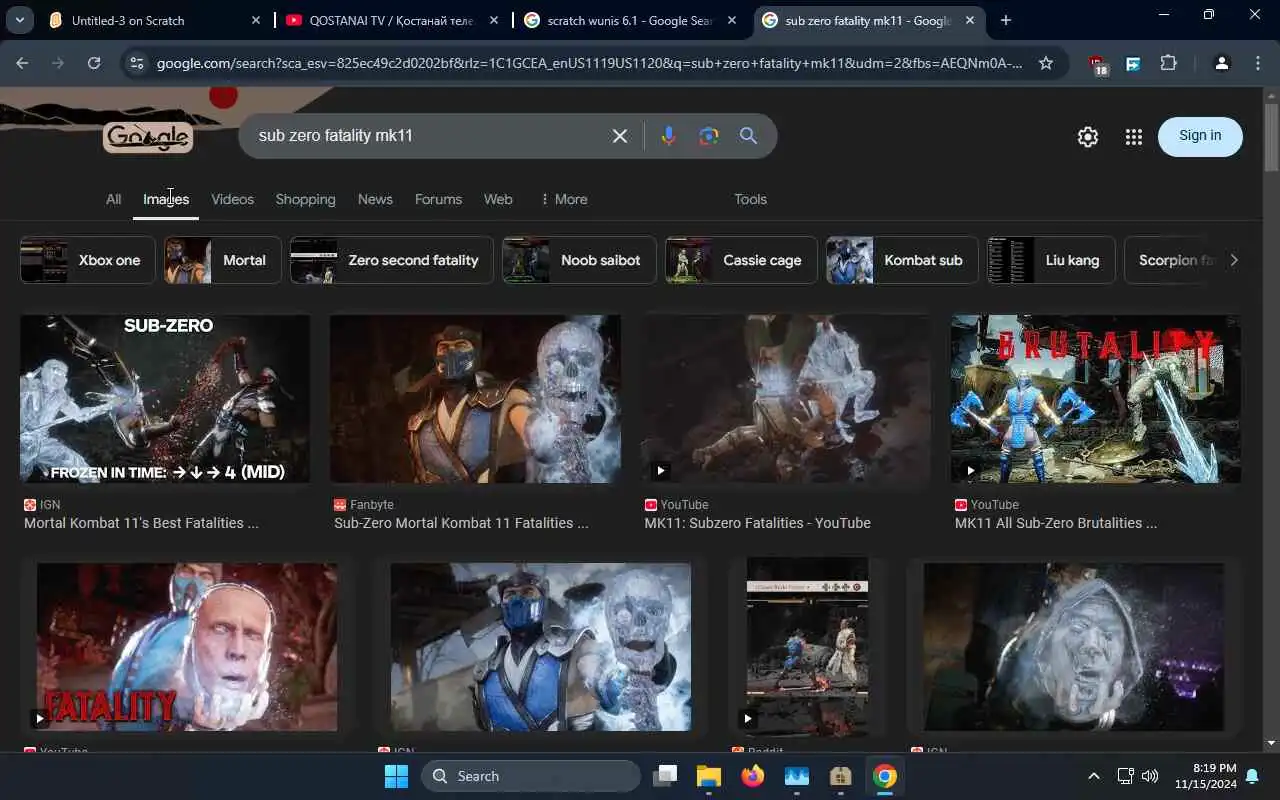The width and height of the screenshot is (1280, 800).
Task: Reload the current page
Action: (x=94, y=63)
